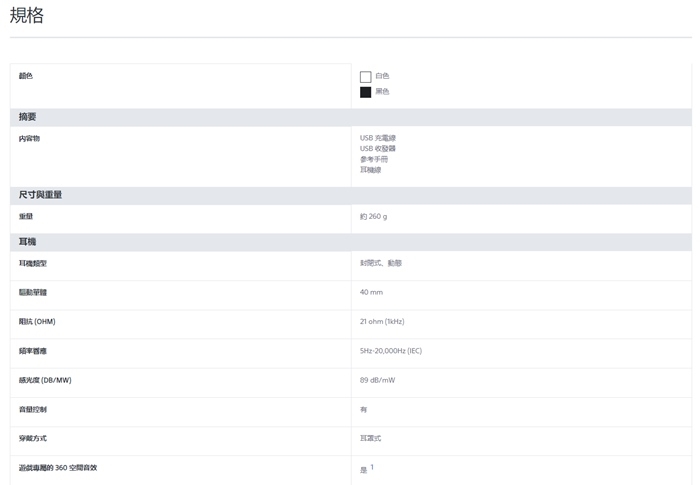The image size is (700, 485).
Task: Click the 音量控制 row label
Action: click(33, 409)
